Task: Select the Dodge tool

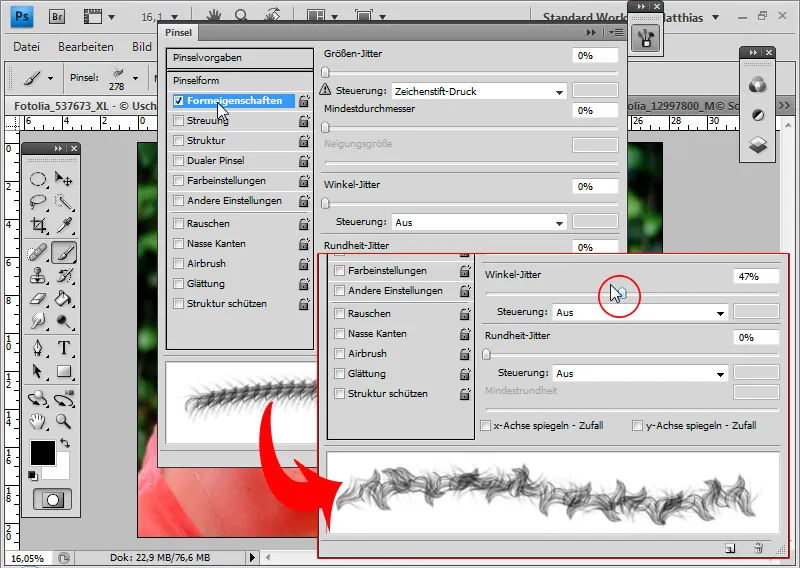Action: point(64,321)
